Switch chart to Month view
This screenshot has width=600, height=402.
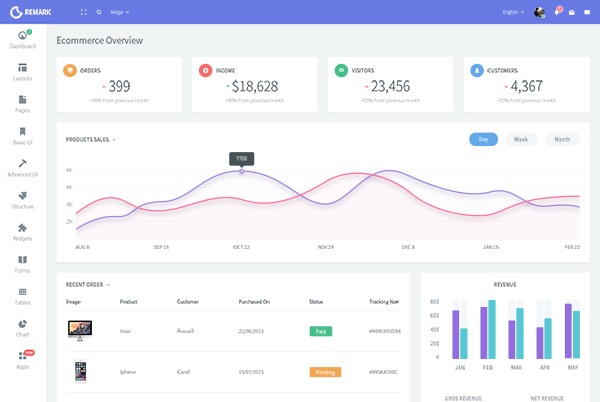click(562, 139)
